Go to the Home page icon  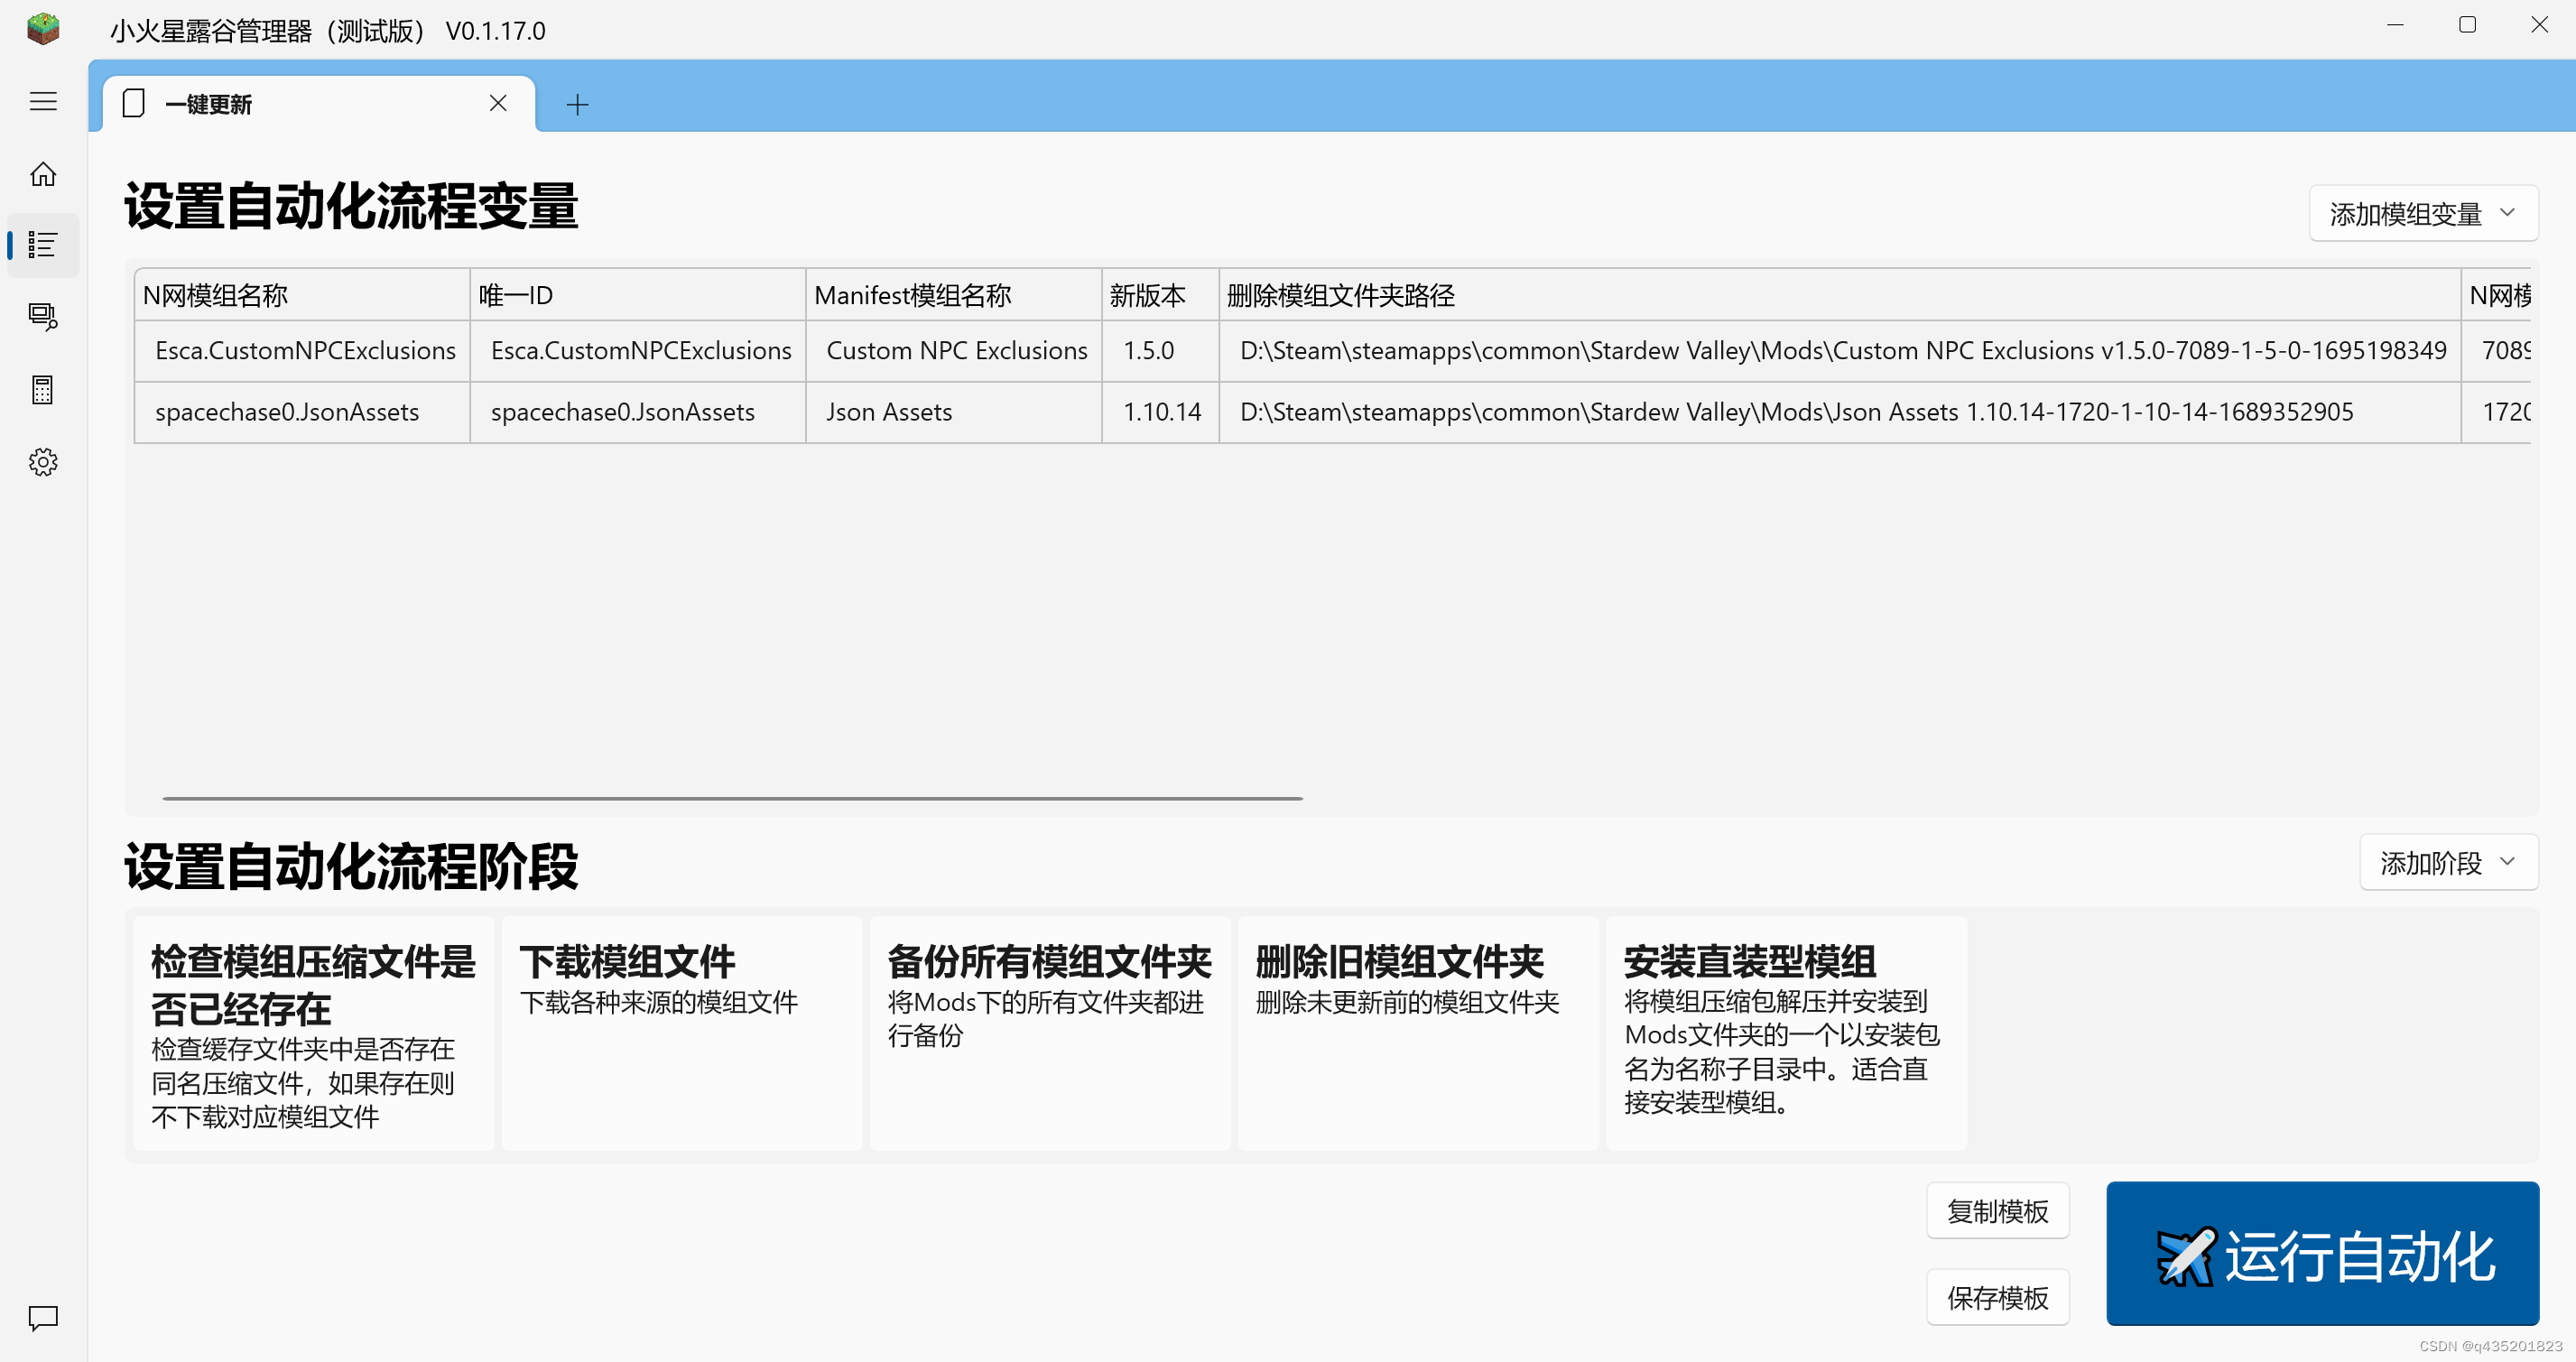(x=43, y=174)
